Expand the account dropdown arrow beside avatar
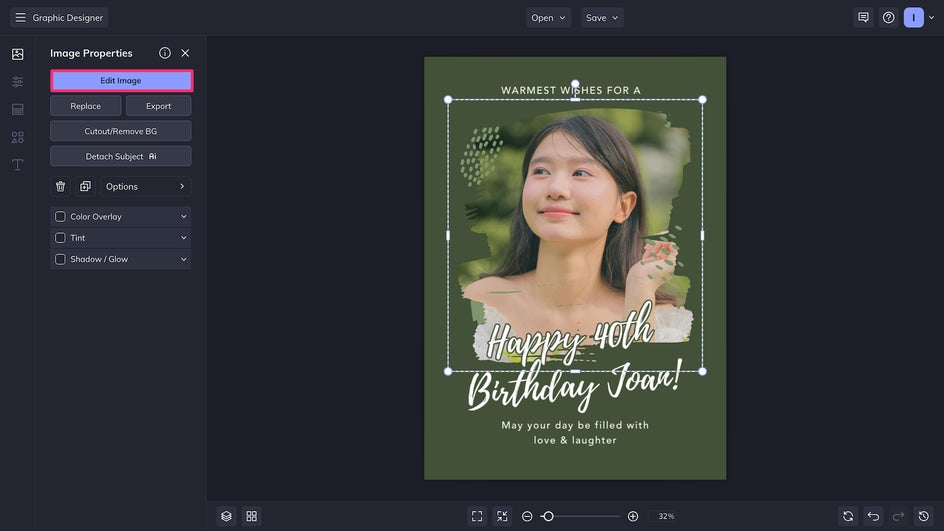 coord(931,17)
